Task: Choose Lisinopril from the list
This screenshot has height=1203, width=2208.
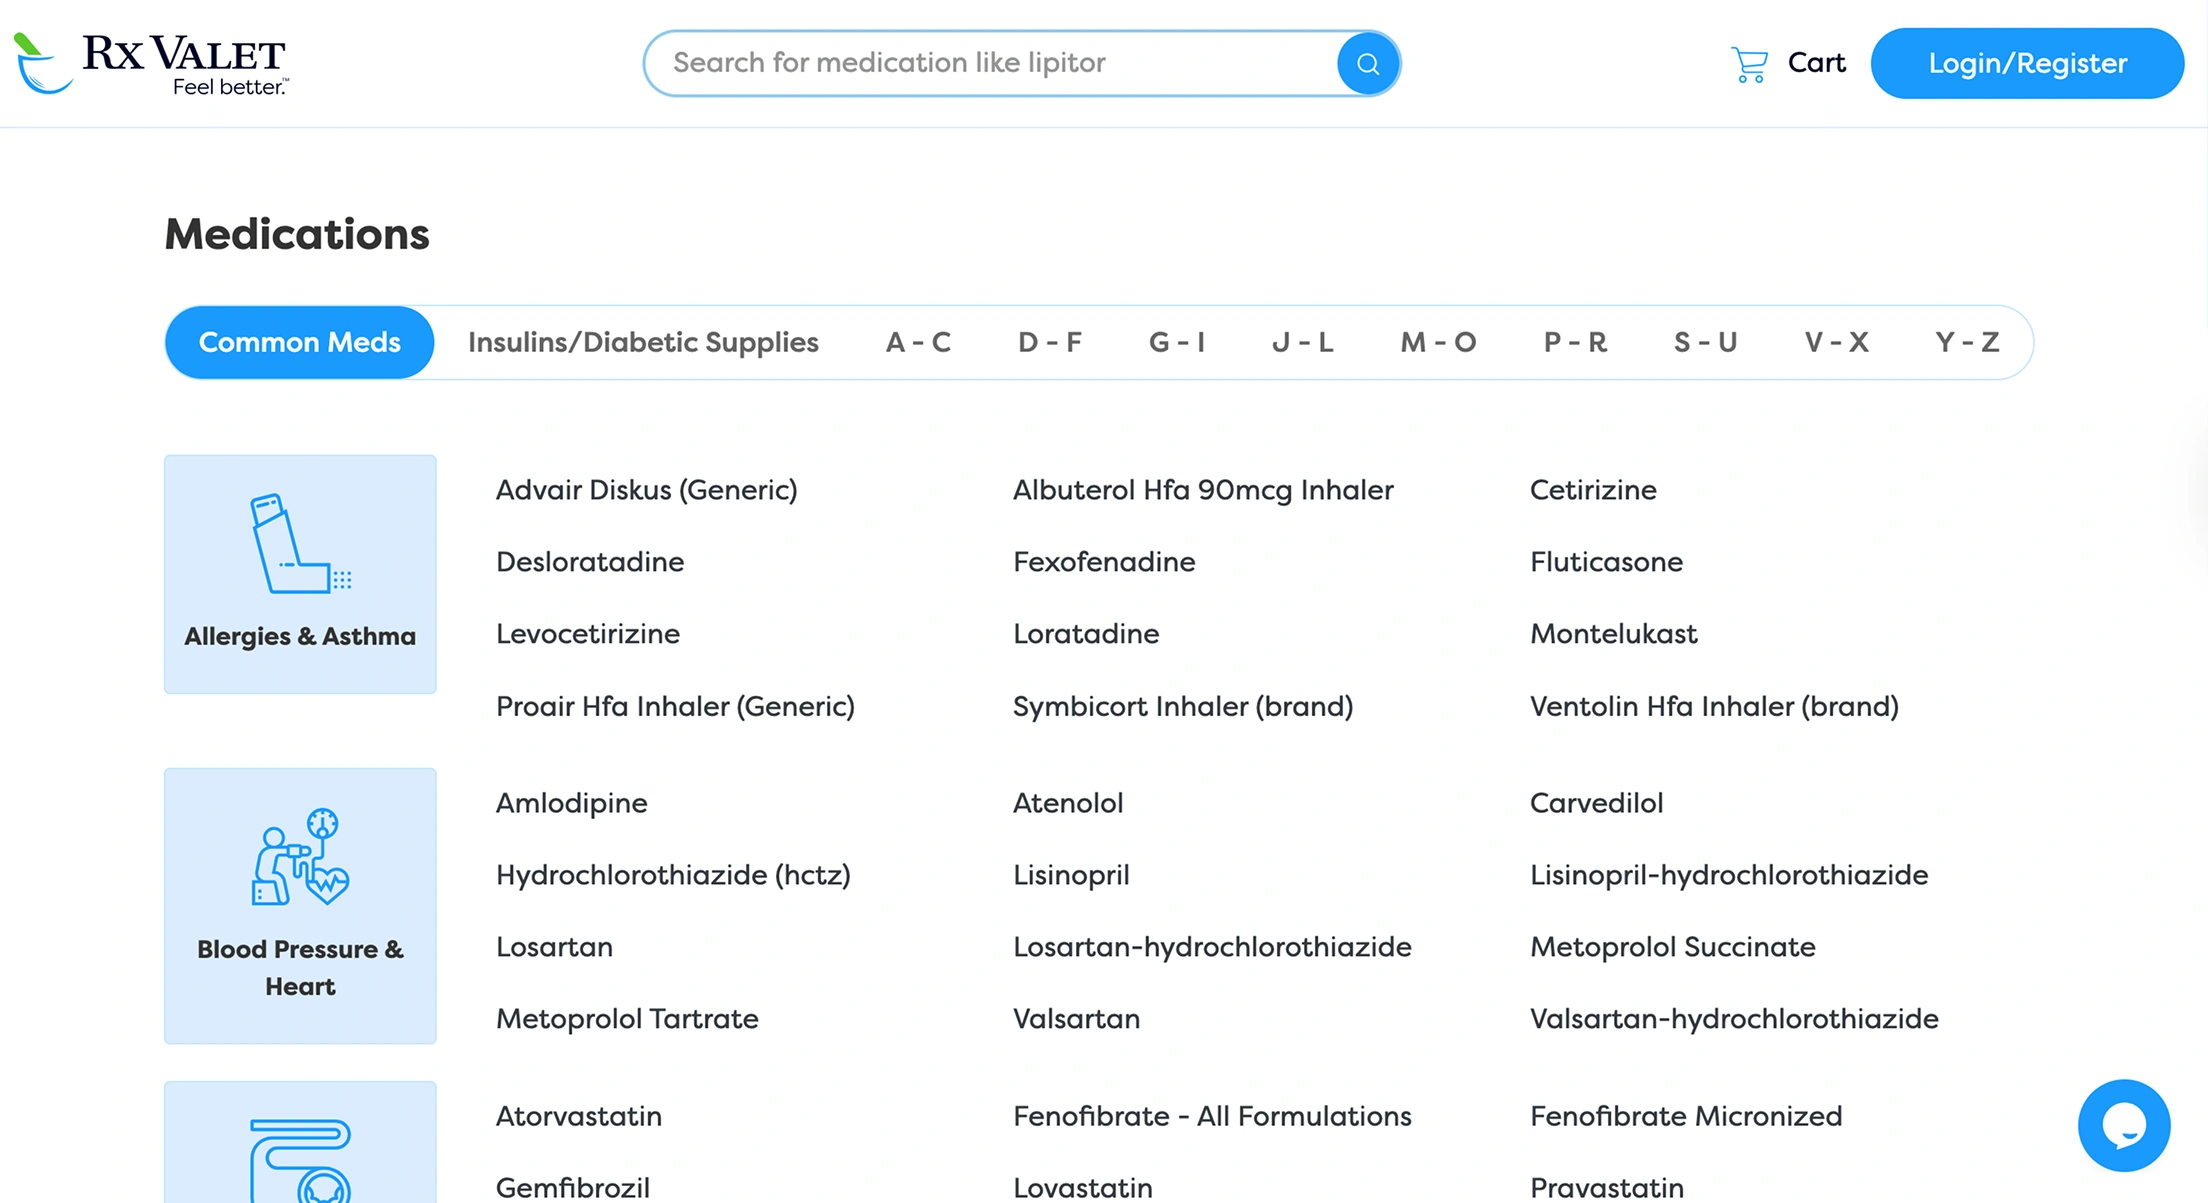Action: point(1071,875)
